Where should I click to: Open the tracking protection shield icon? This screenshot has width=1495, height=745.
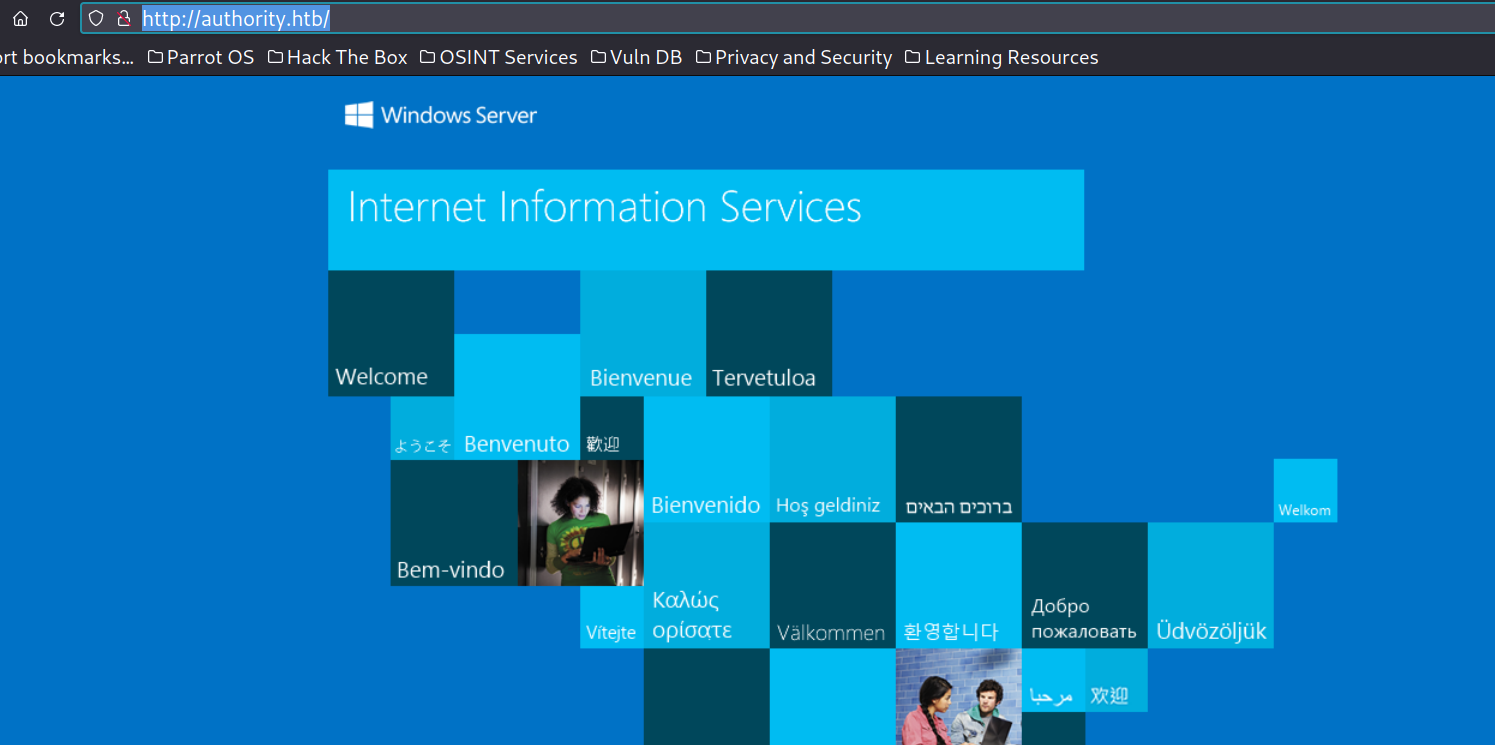click(96, 18)
